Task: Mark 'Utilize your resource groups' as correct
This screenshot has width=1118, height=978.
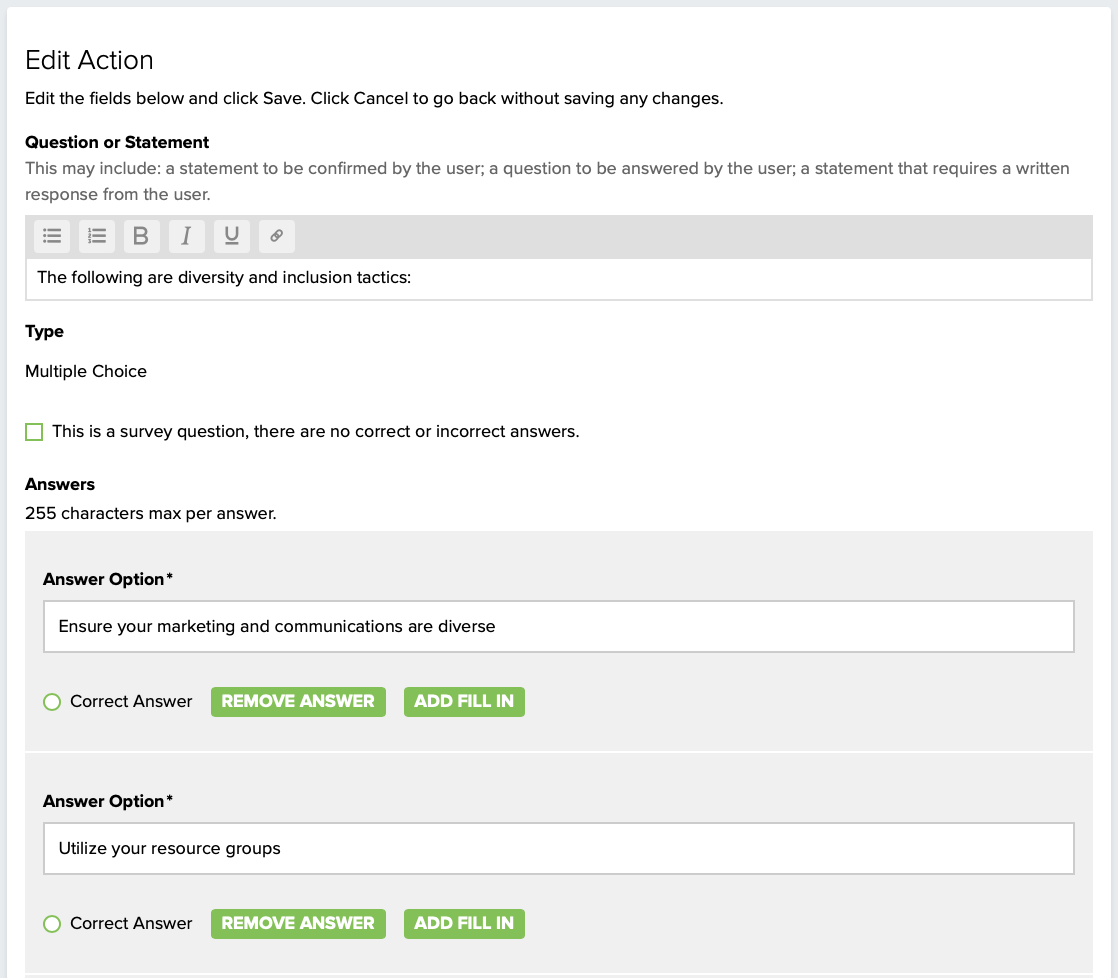Action: pos(53,924)
